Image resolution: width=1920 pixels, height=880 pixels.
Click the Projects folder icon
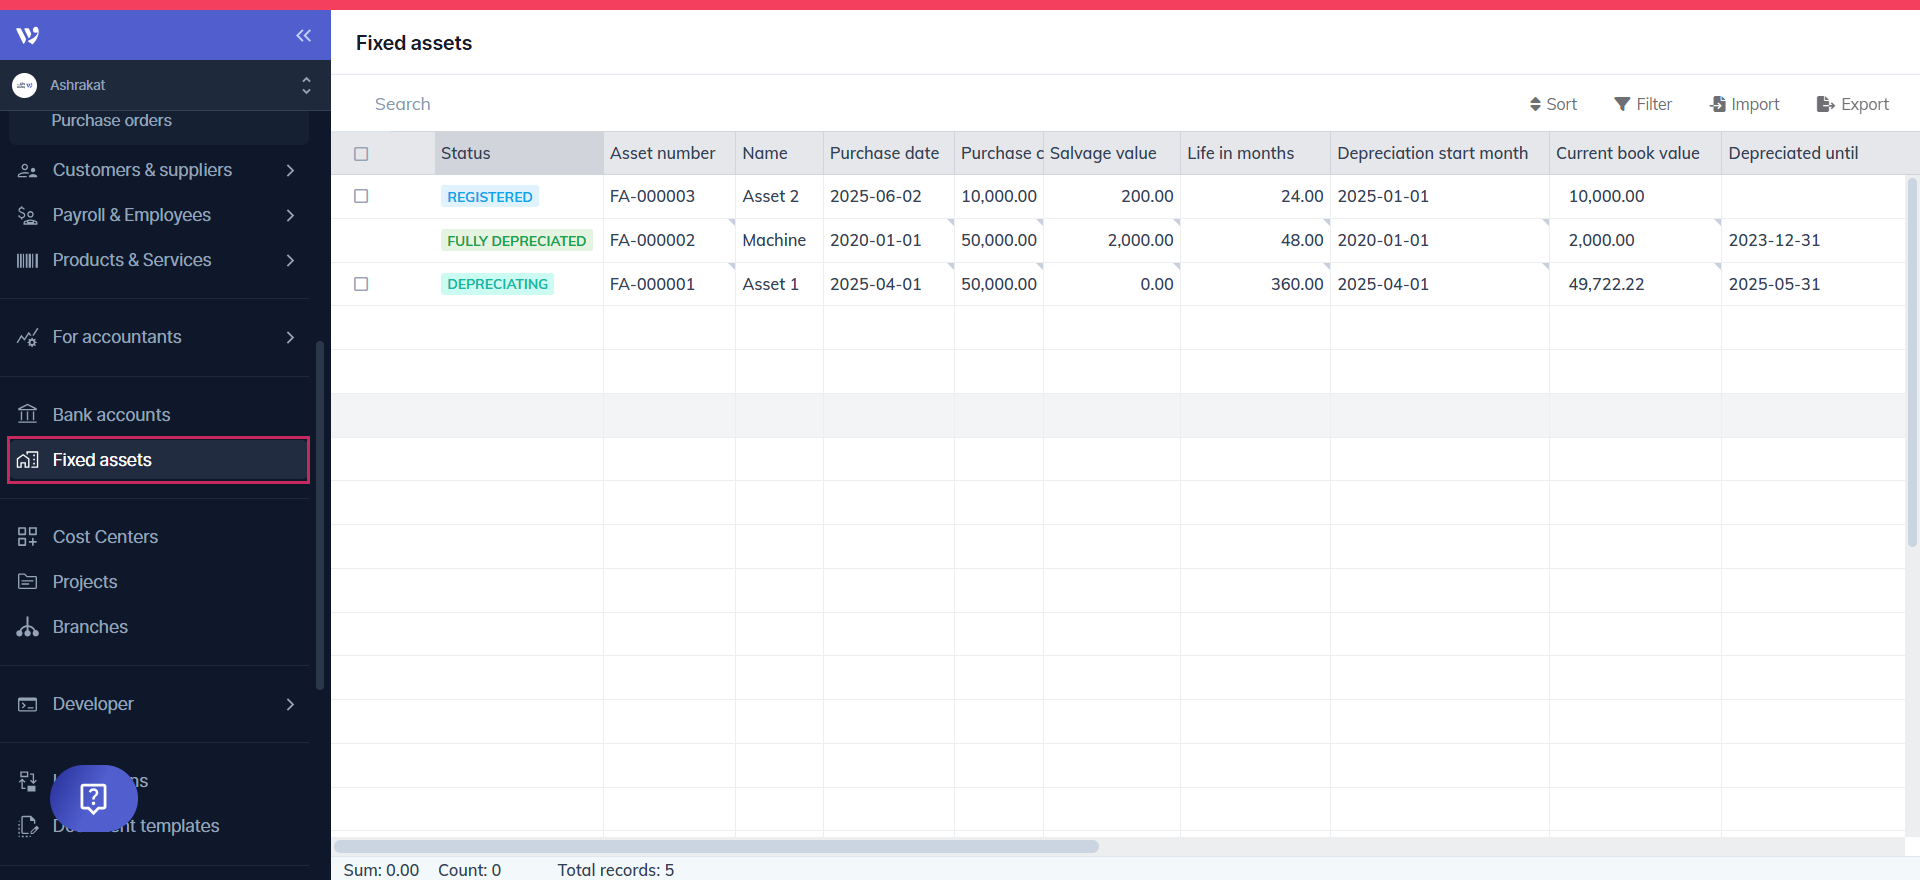point(28,582)
